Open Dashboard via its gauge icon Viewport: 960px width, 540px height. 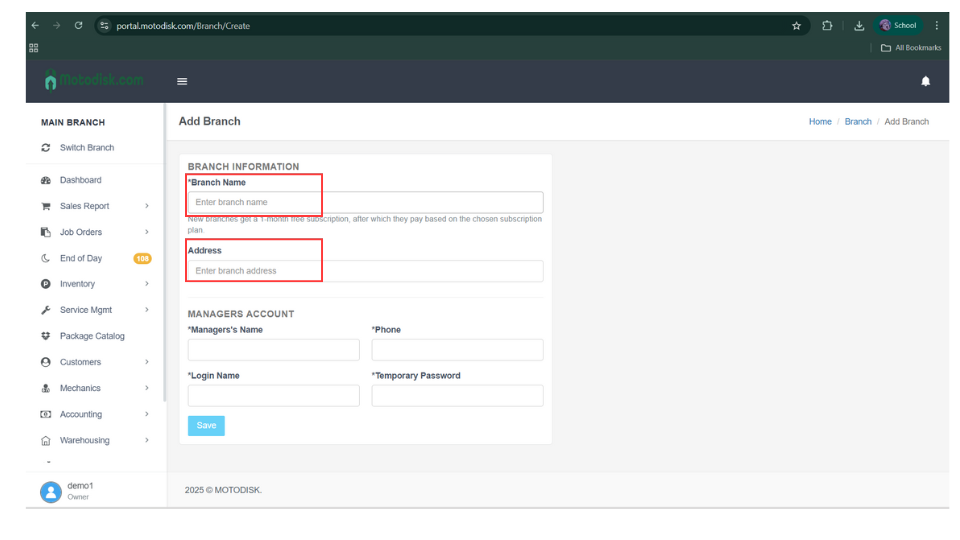coord(45,181)
